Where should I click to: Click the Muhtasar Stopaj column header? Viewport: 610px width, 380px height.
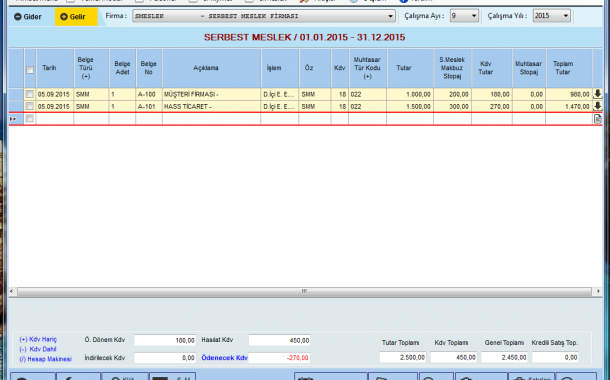click(529, 68)
